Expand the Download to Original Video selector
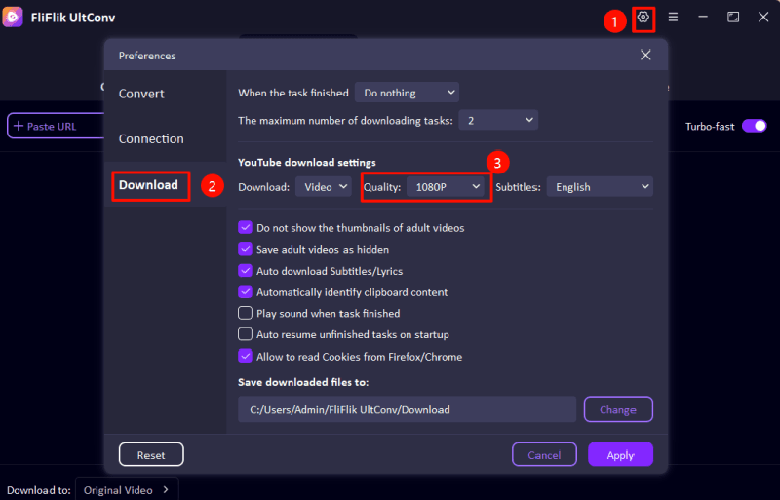This screenshot has width=780, height=500. (126, 490)
